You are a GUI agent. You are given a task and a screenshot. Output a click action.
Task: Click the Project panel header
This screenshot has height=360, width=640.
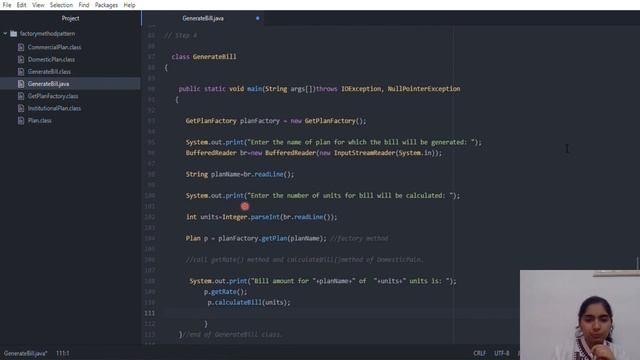(x=70, y=18)
